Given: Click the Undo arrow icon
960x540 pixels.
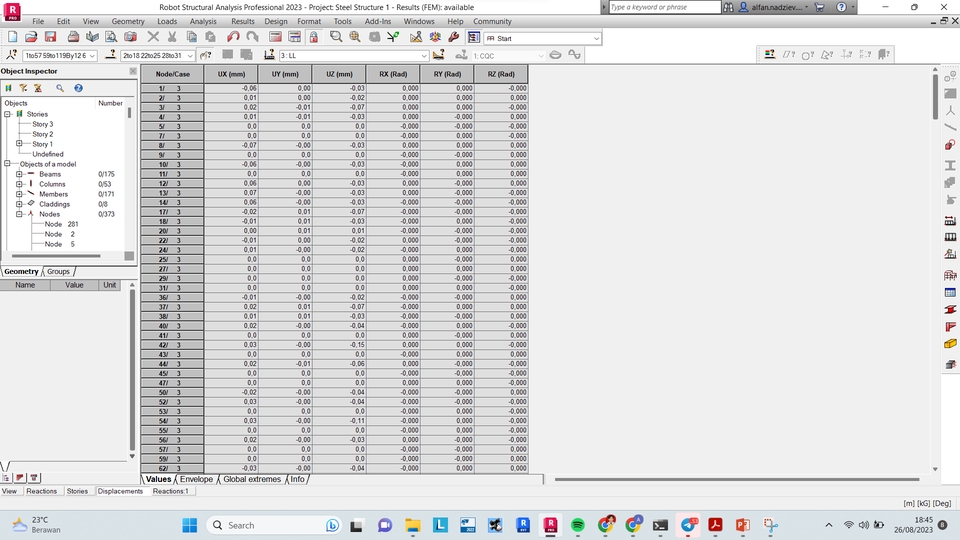Looking at the screenshot, I should click(233, 37).
